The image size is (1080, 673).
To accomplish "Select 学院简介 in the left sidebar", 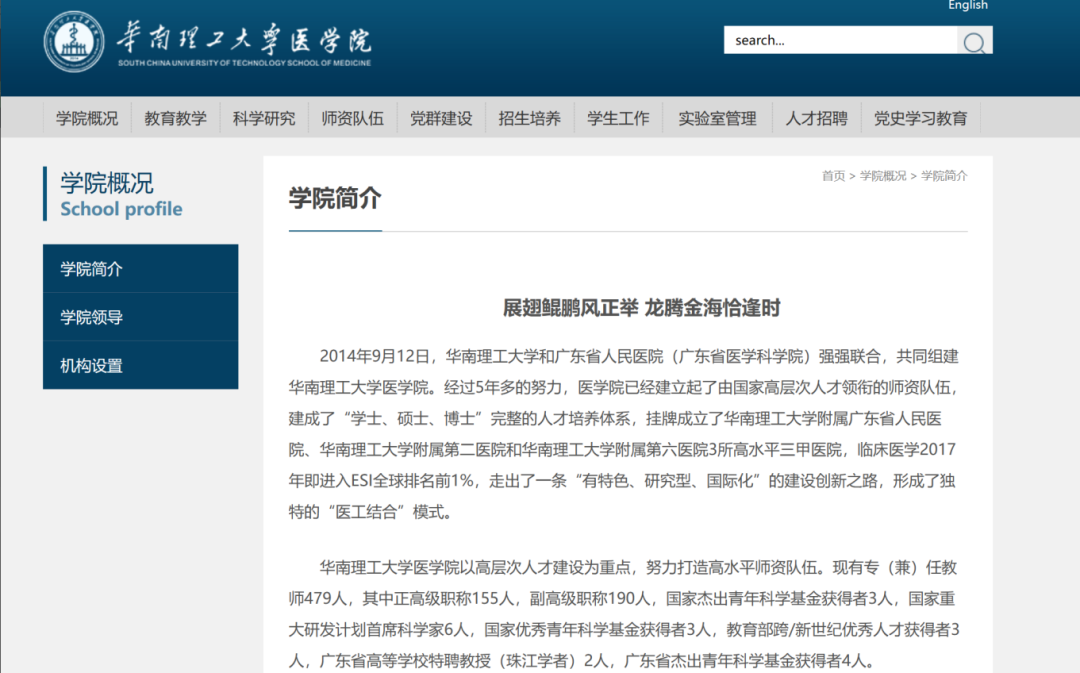I will coord(141,269).
